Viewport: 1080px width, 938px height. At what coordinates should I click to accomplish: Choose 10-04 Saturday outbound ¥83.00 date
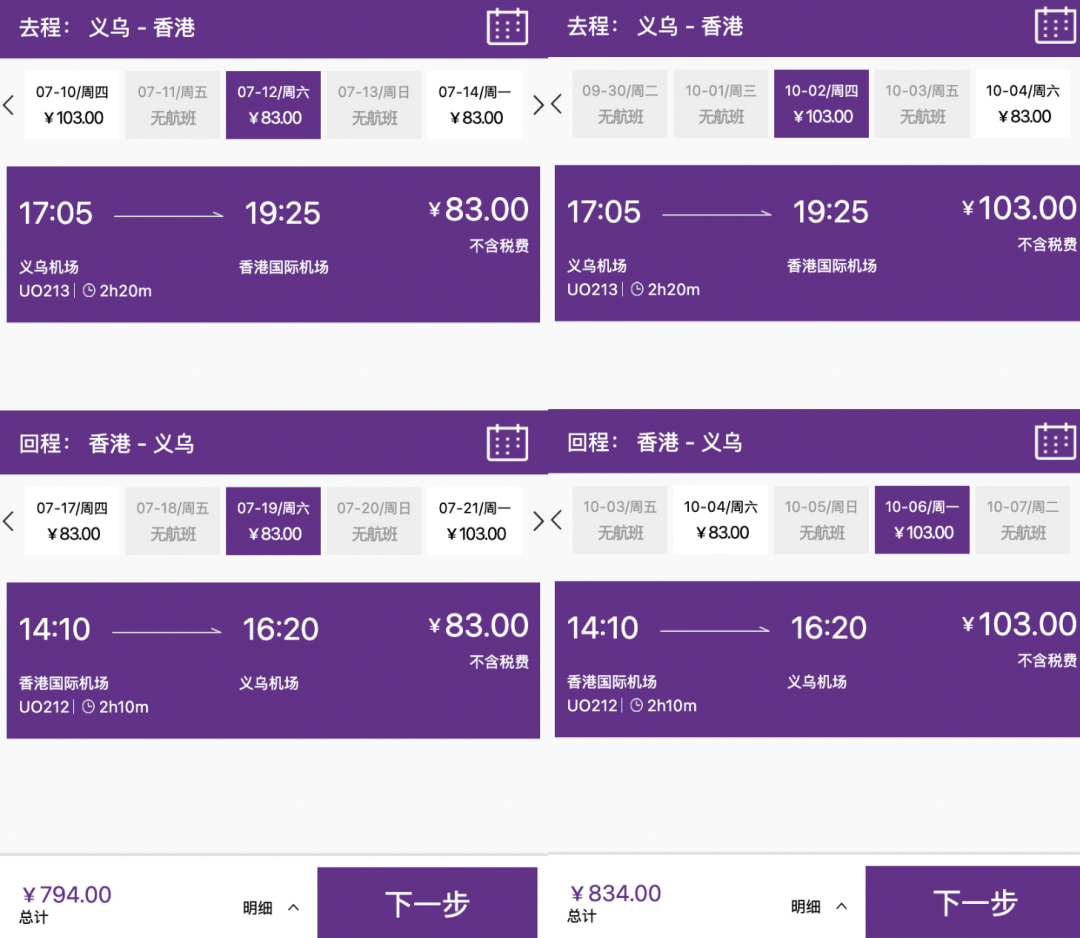(x=1023, y=104)
